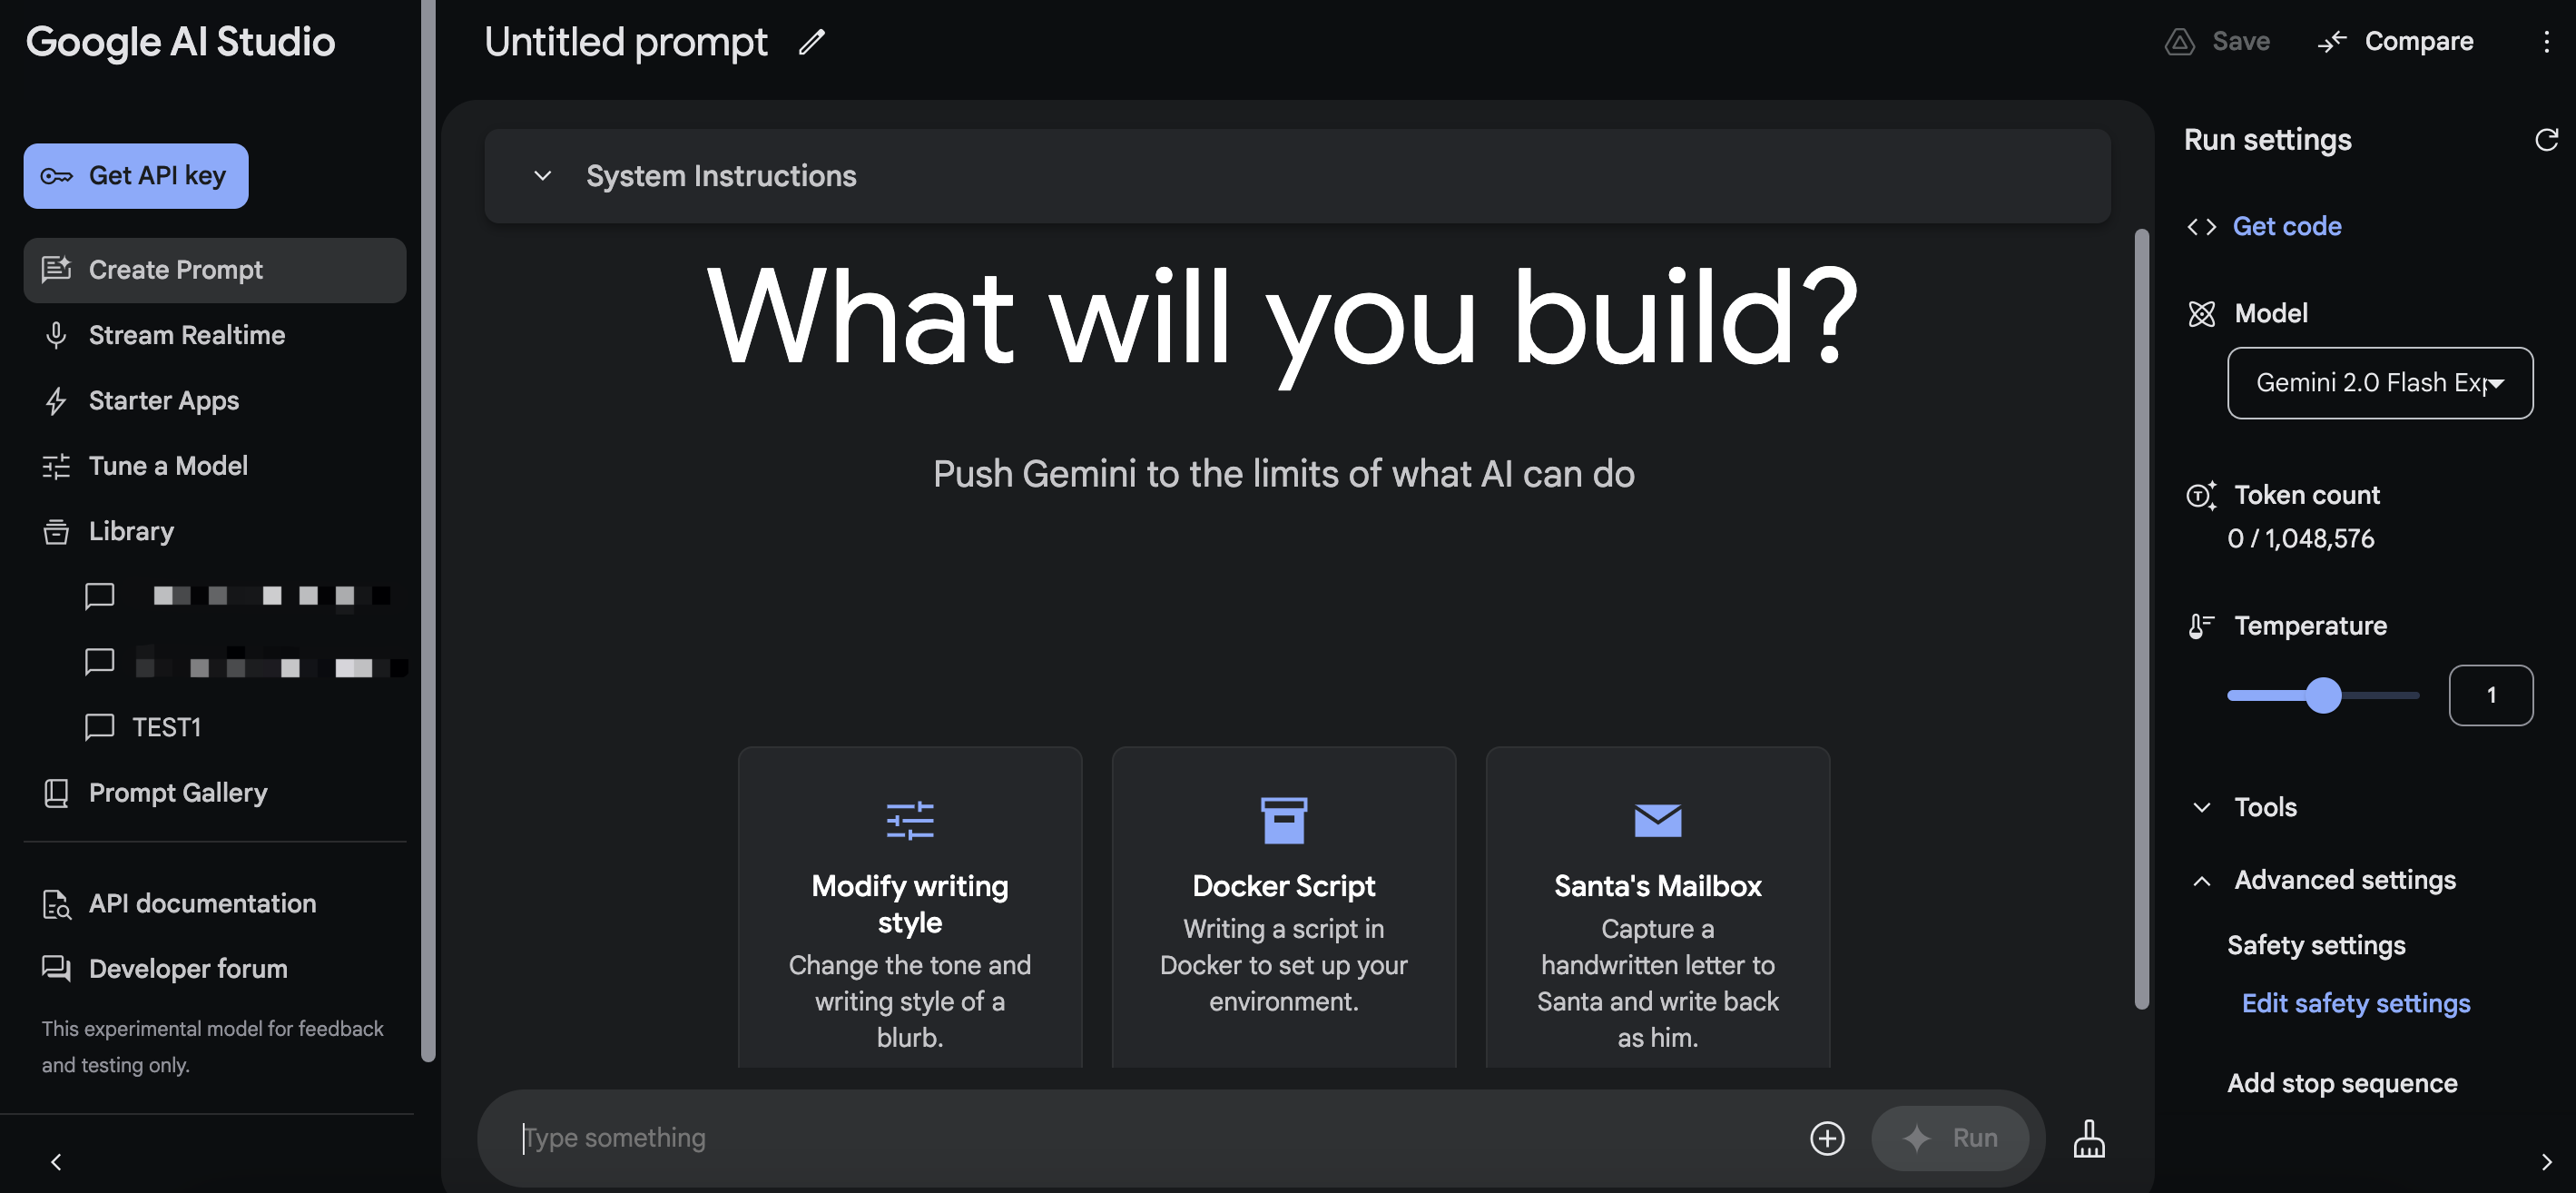The height and width of the screenshot is (1193, 2576).
Task: Click the Temperature slider handle
Action: point(2323,695)
